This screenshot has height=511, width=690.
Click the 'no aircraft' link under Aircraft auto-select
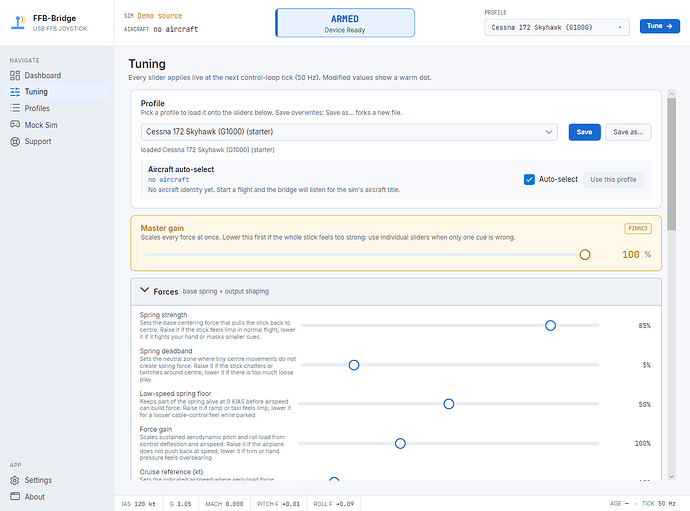(169, 180)
